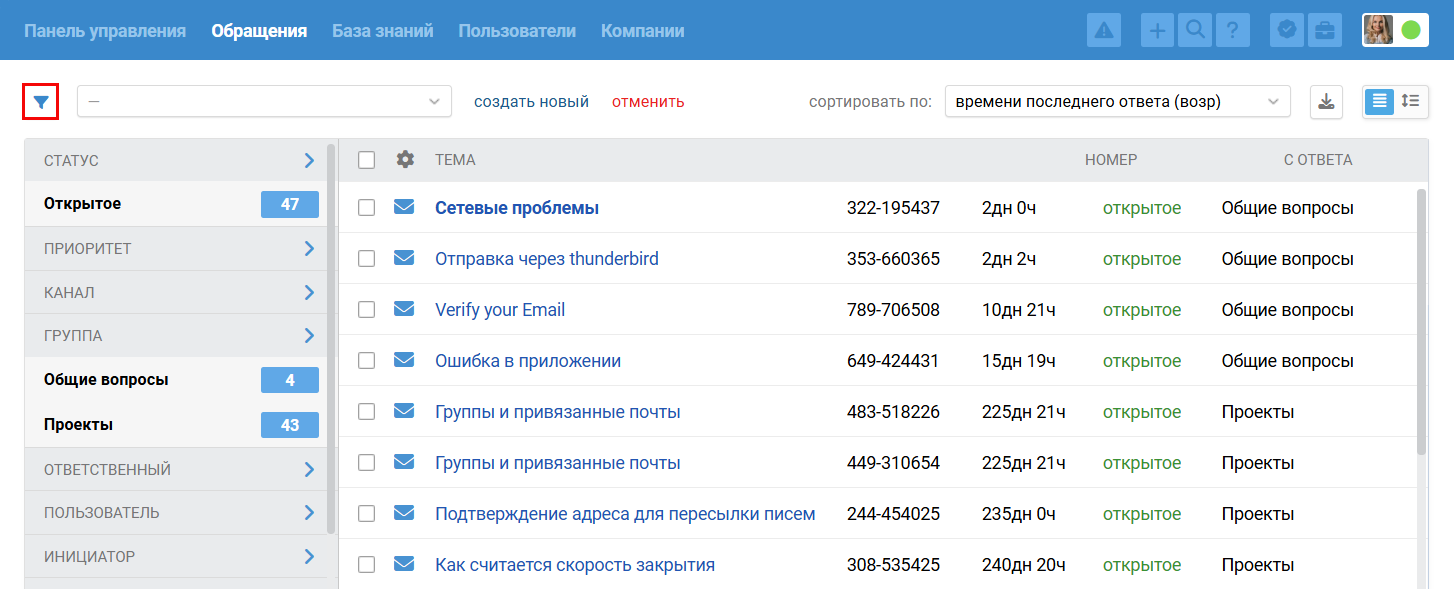Open the sort by dropdown
This screenshot has height=589, width=1454.
pyautogui.click(x=1117, y=102)
